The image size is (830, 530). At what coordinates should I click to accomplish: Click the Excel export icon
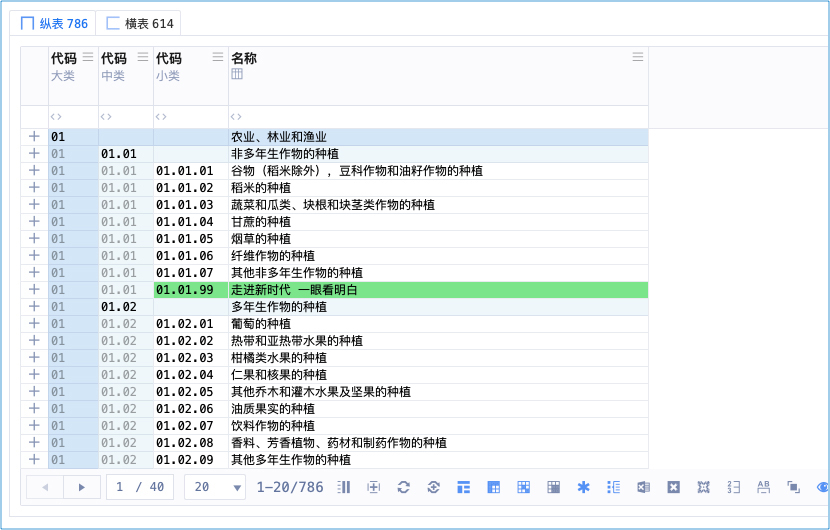point(643,487)
